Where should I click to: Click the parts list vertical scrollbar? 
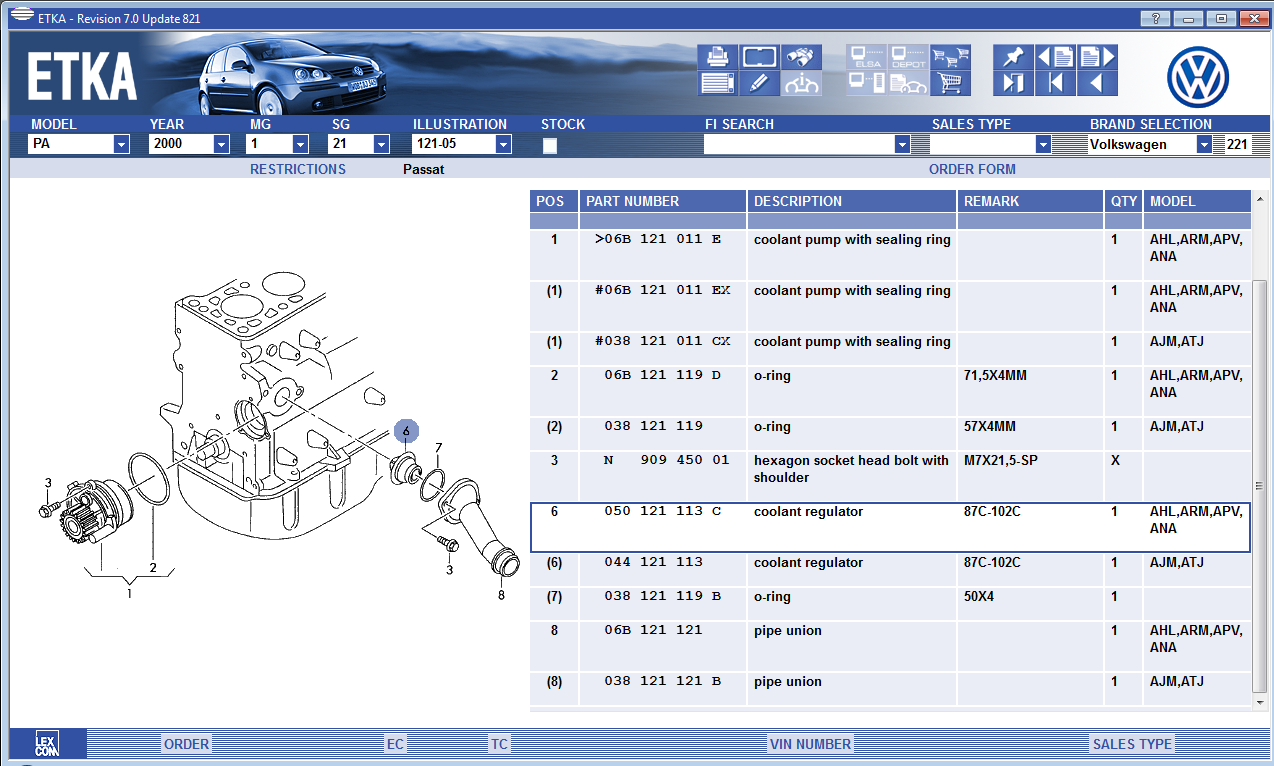point(1260,488)
